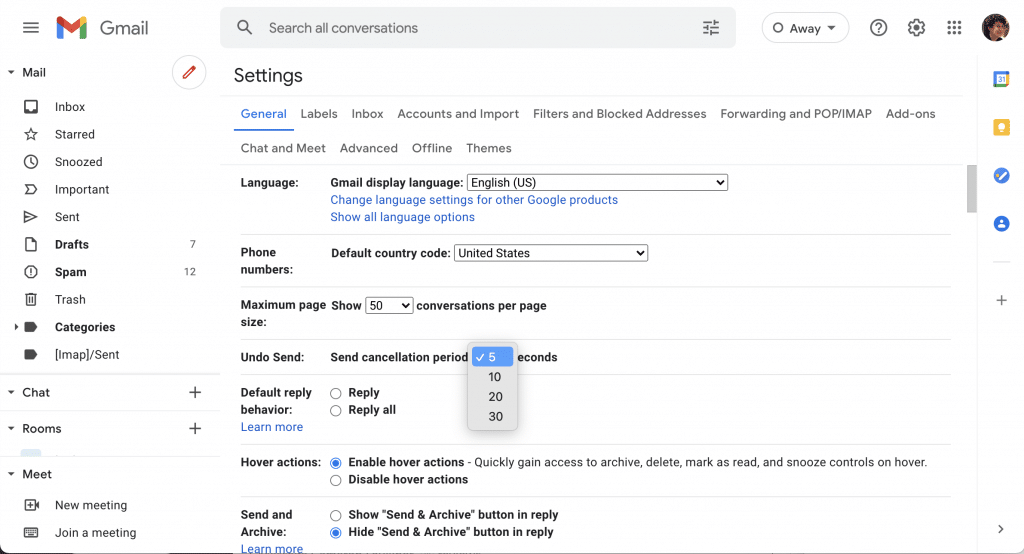
Task: Open the Default country code dropdown
Action: [x=551, y=253]
